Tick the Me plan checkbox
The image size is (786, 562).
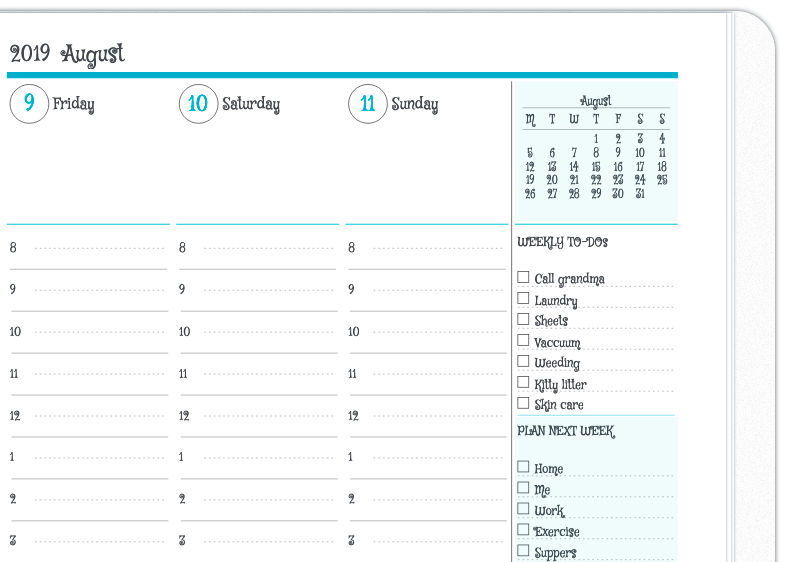523,487
